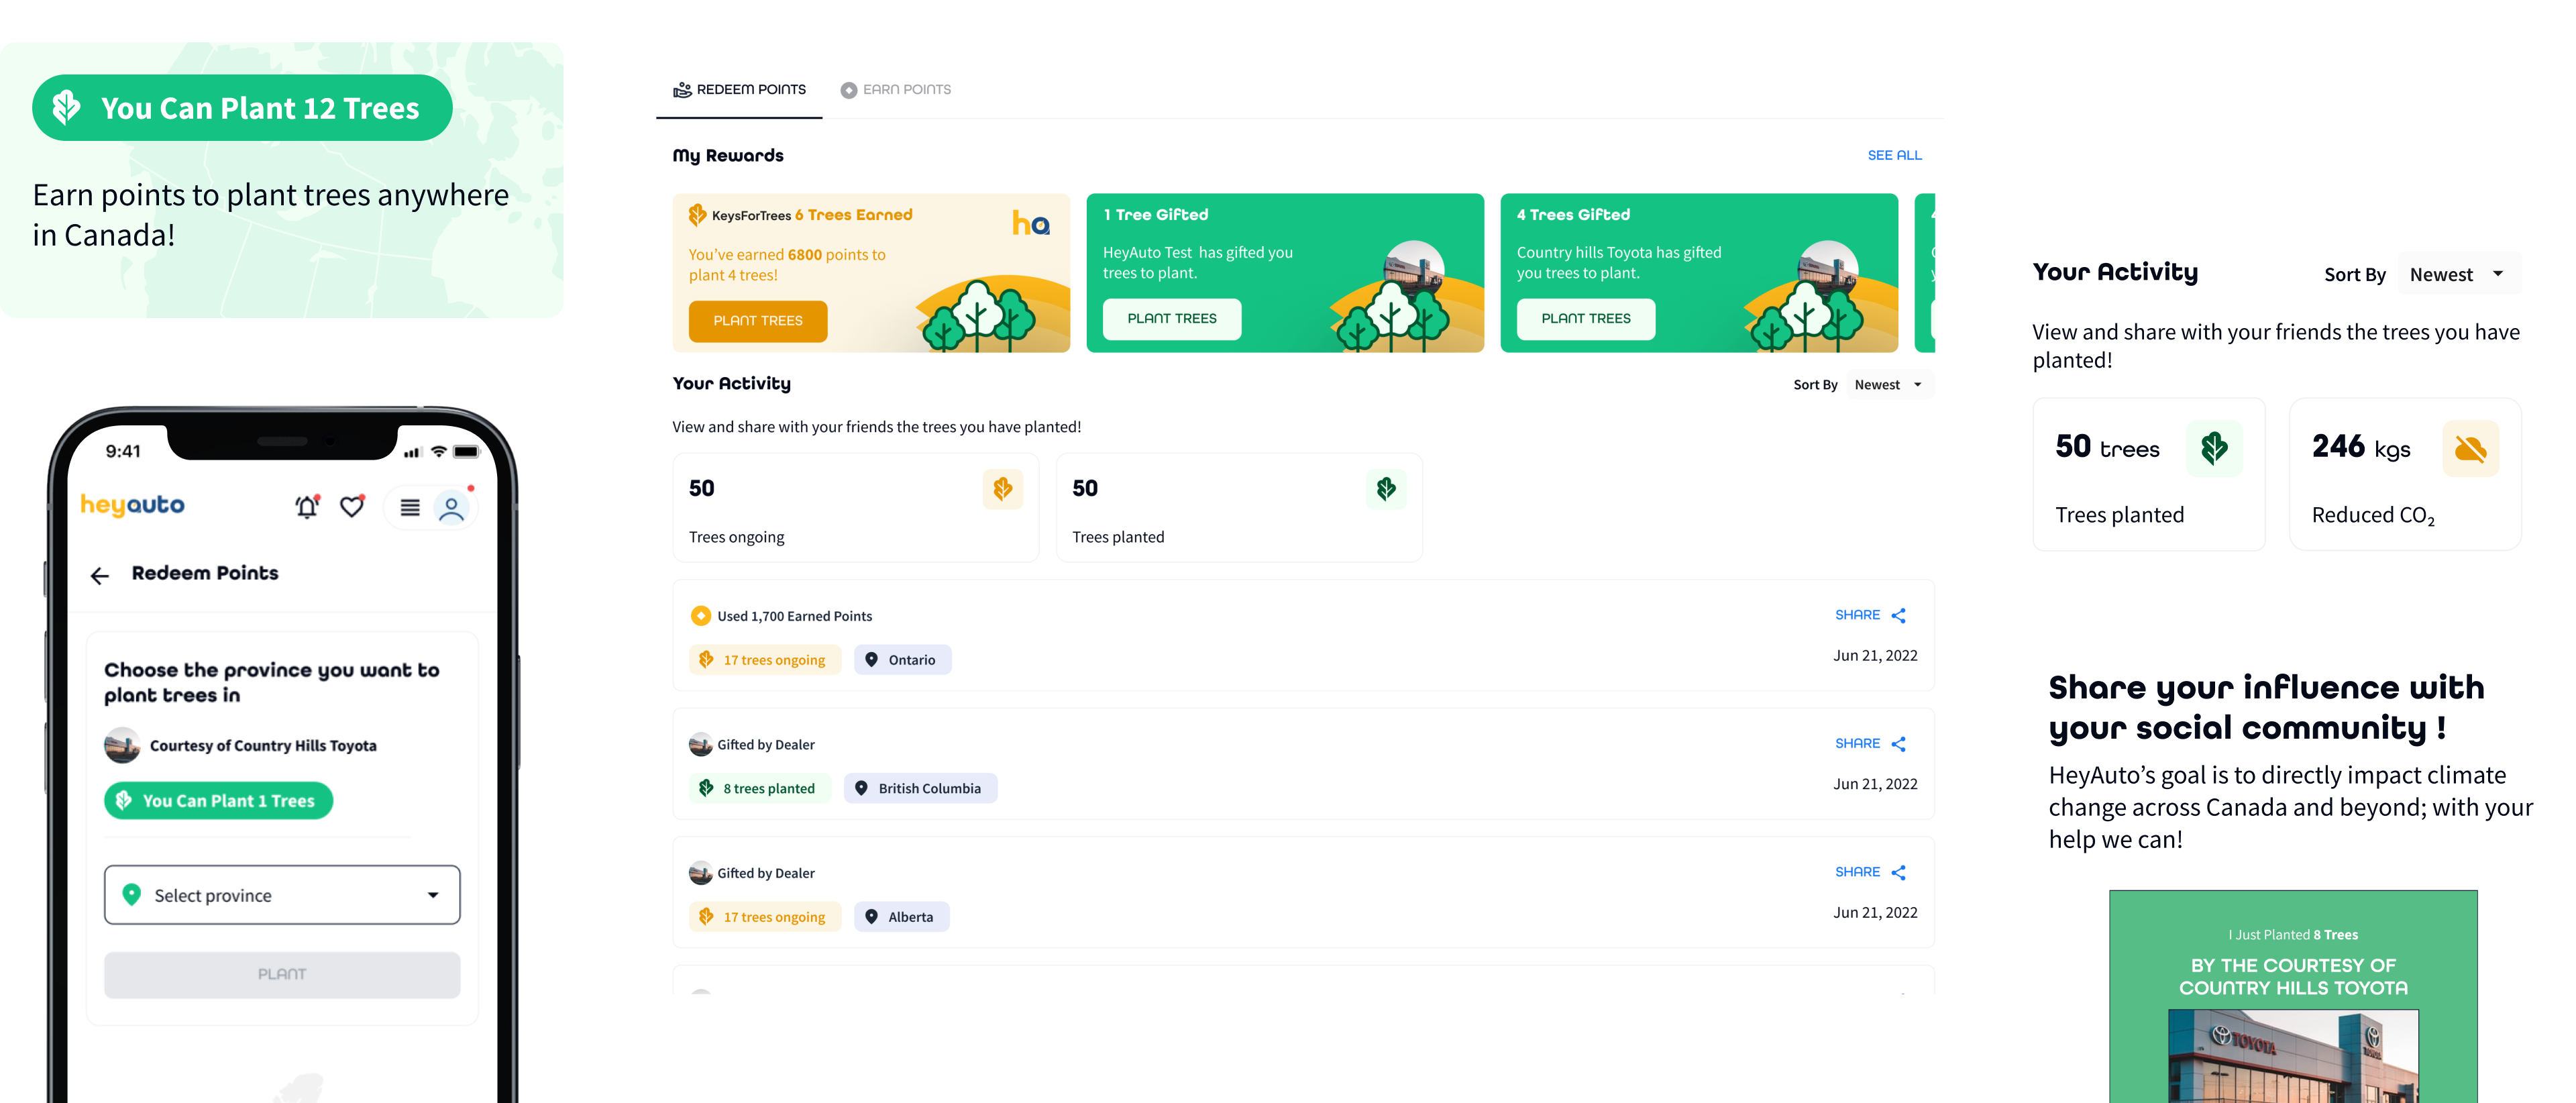Click the See All rewards link

(x=1895, y=155)
